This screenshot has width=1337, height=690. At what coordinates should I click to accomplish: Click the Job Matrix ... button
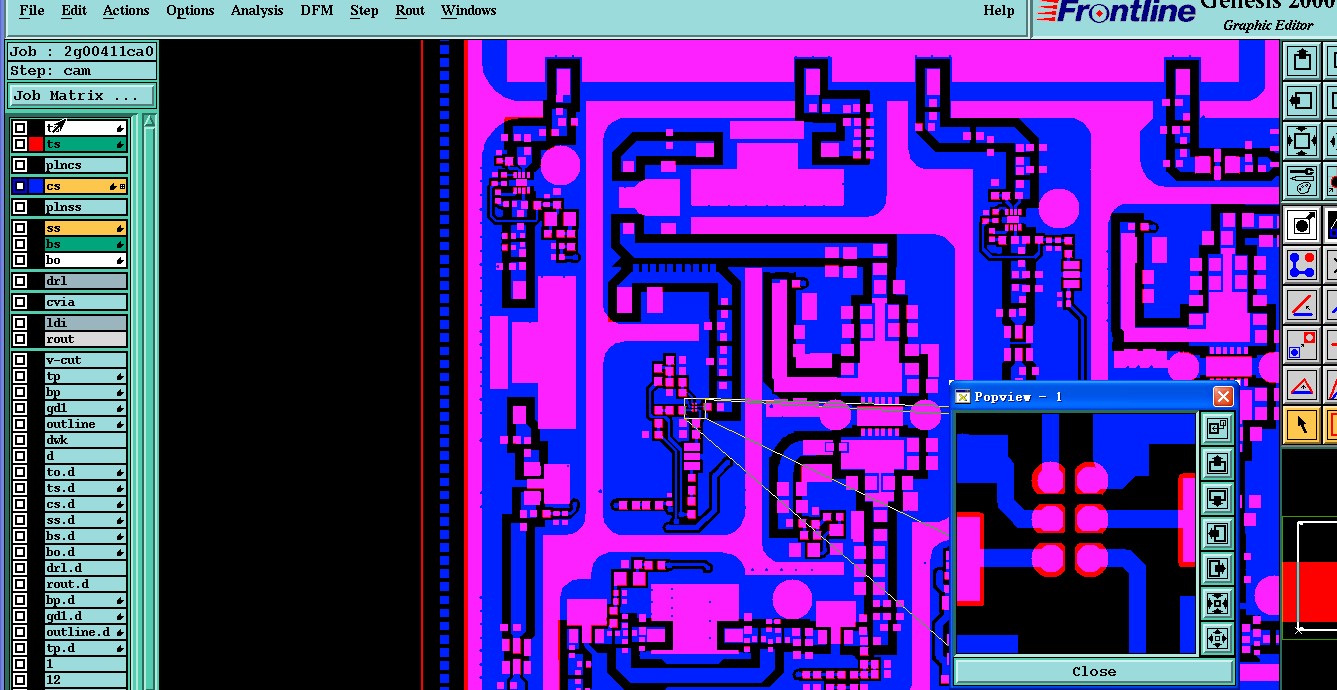pyautogui.click(x=82, y=96)
